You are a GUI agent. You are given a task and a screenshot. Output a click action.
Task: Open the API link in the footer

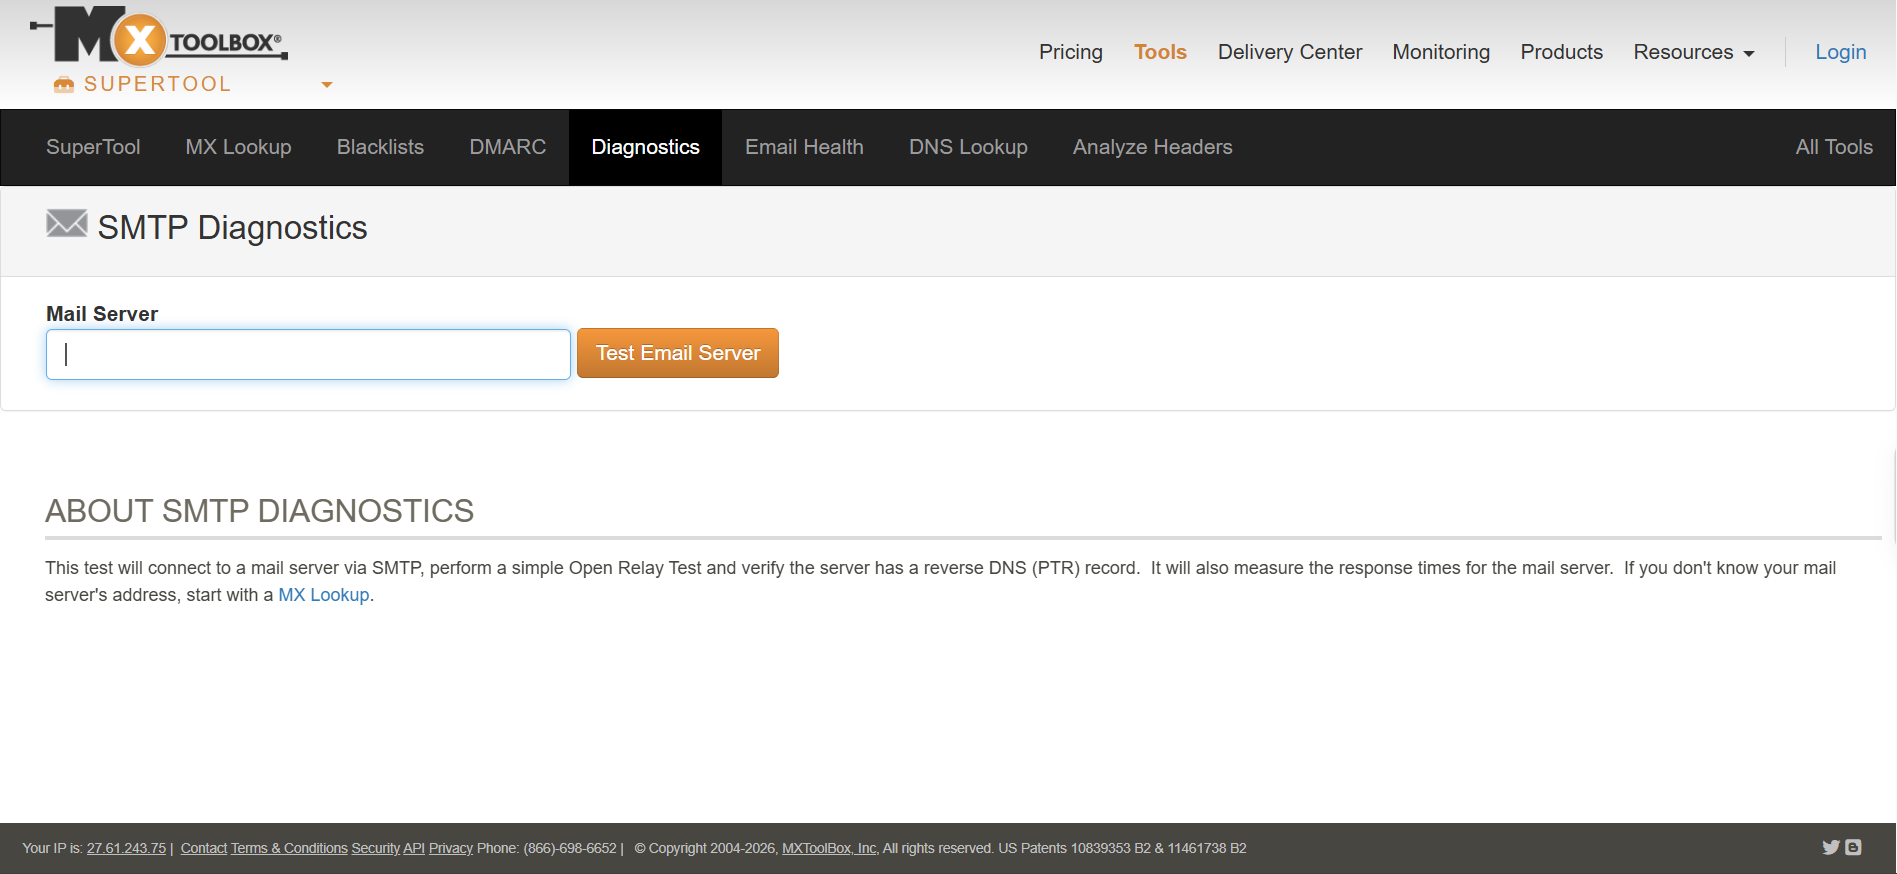tap(414, 848)
